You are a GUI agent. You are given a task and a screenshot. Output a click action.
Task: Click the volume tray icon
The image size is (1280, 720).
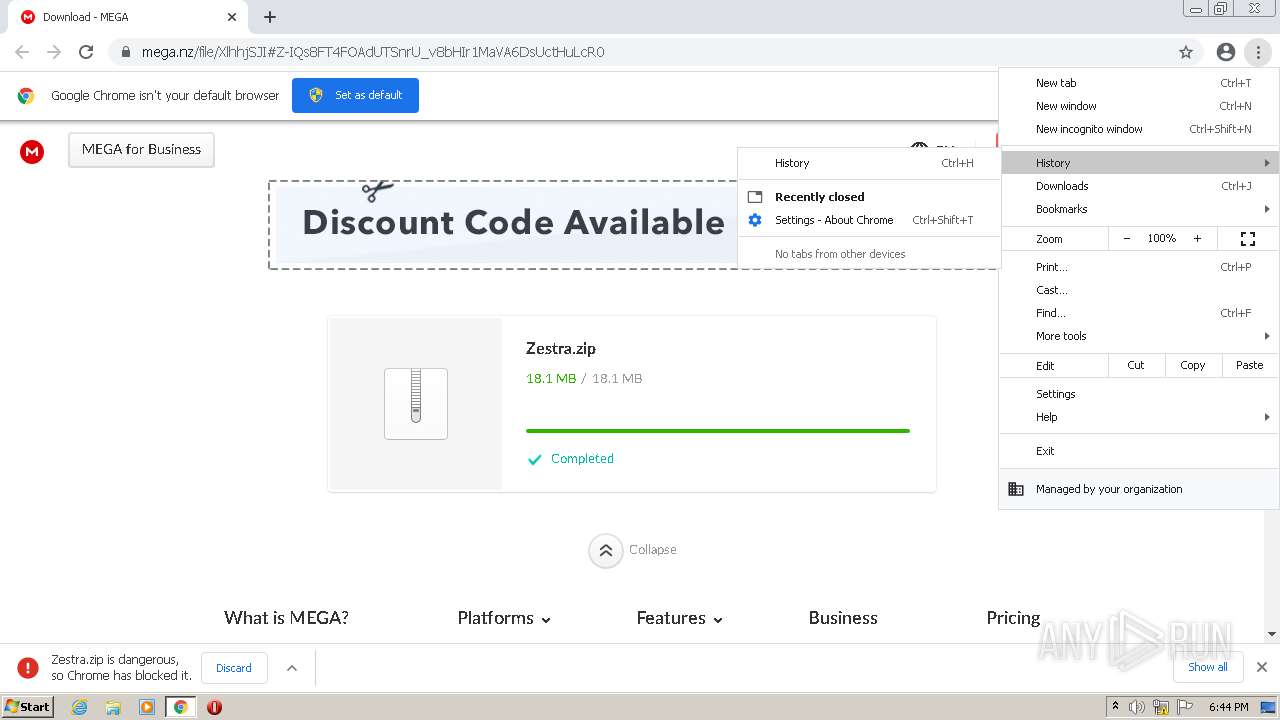coord(1137,707)
